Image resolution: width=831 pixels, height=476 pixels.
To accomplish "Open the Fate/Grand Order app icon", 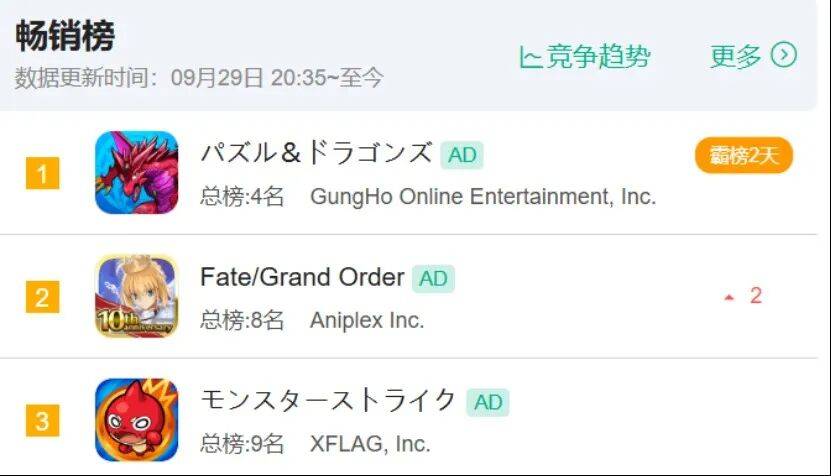I will 137,297.
